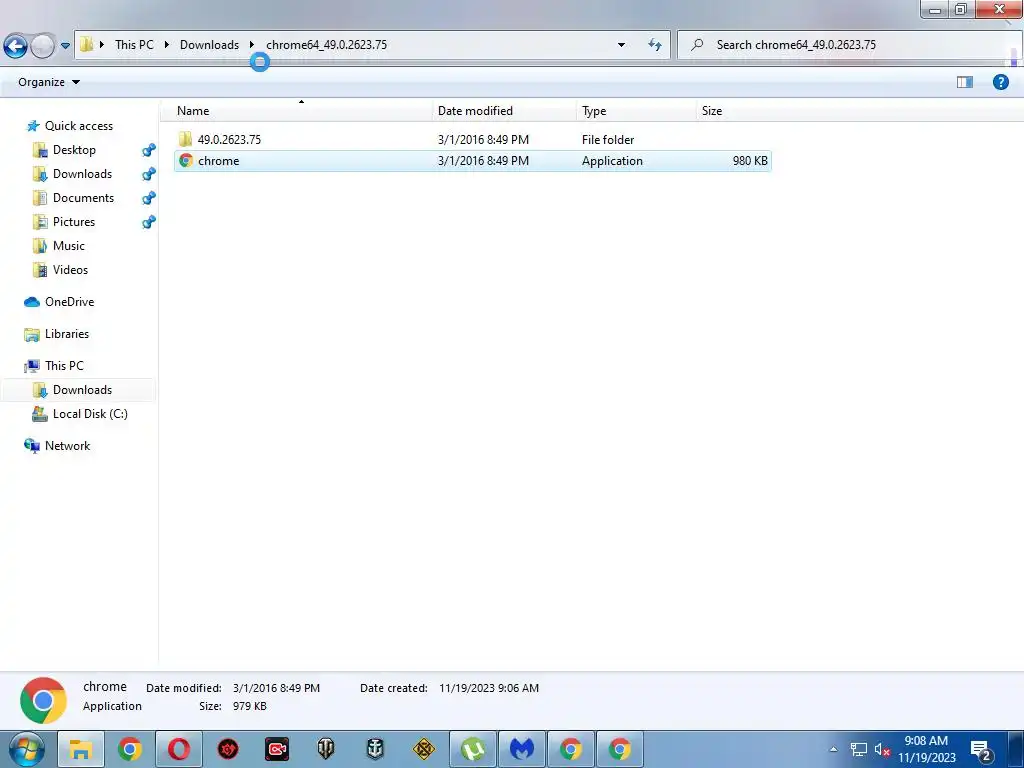The height and width of the screenshot is (768, 1024).
Task: Click the Date created value in details pane
Action: [x=489, y=688]
